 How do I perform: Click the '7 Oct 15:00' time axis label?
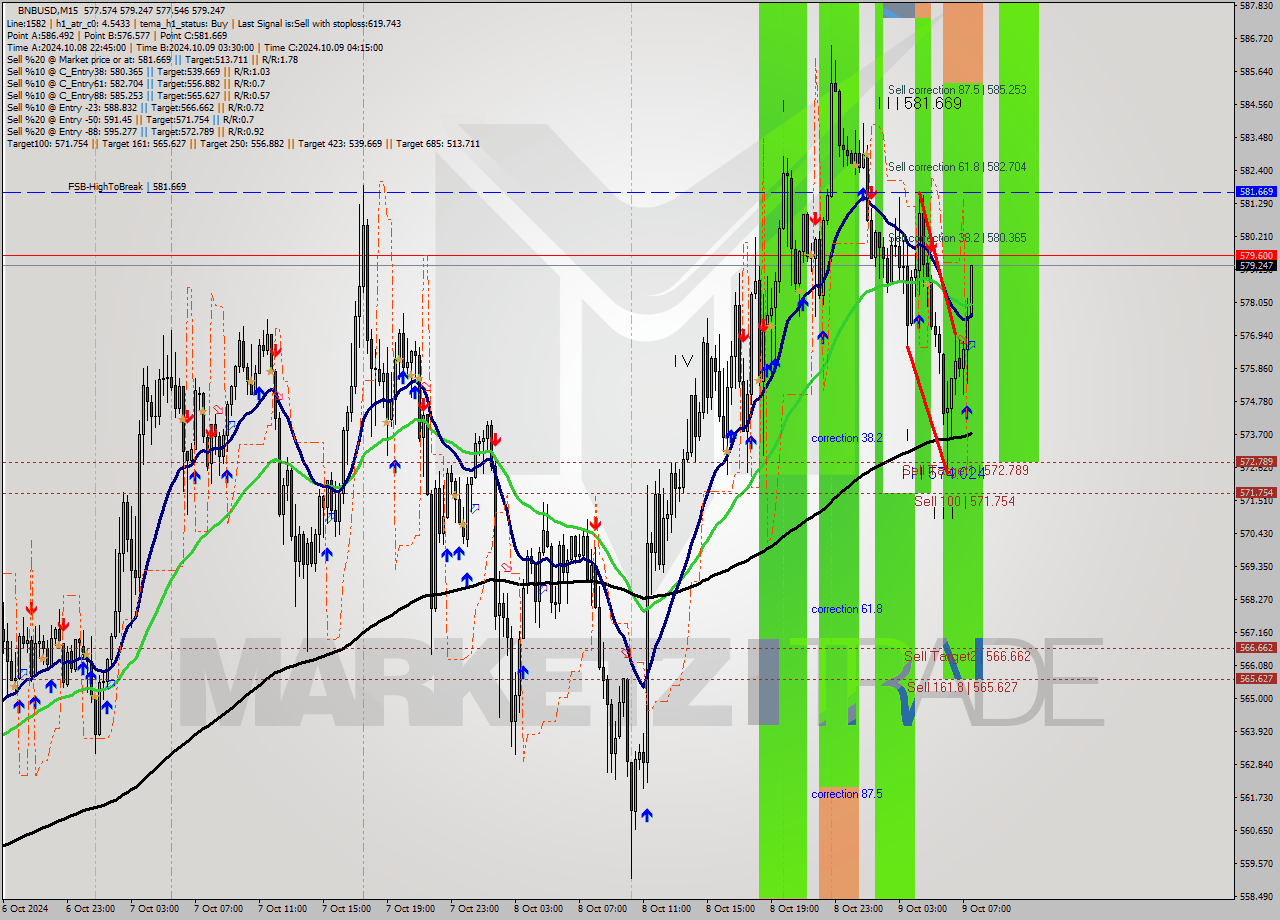[x=345, y=909]
